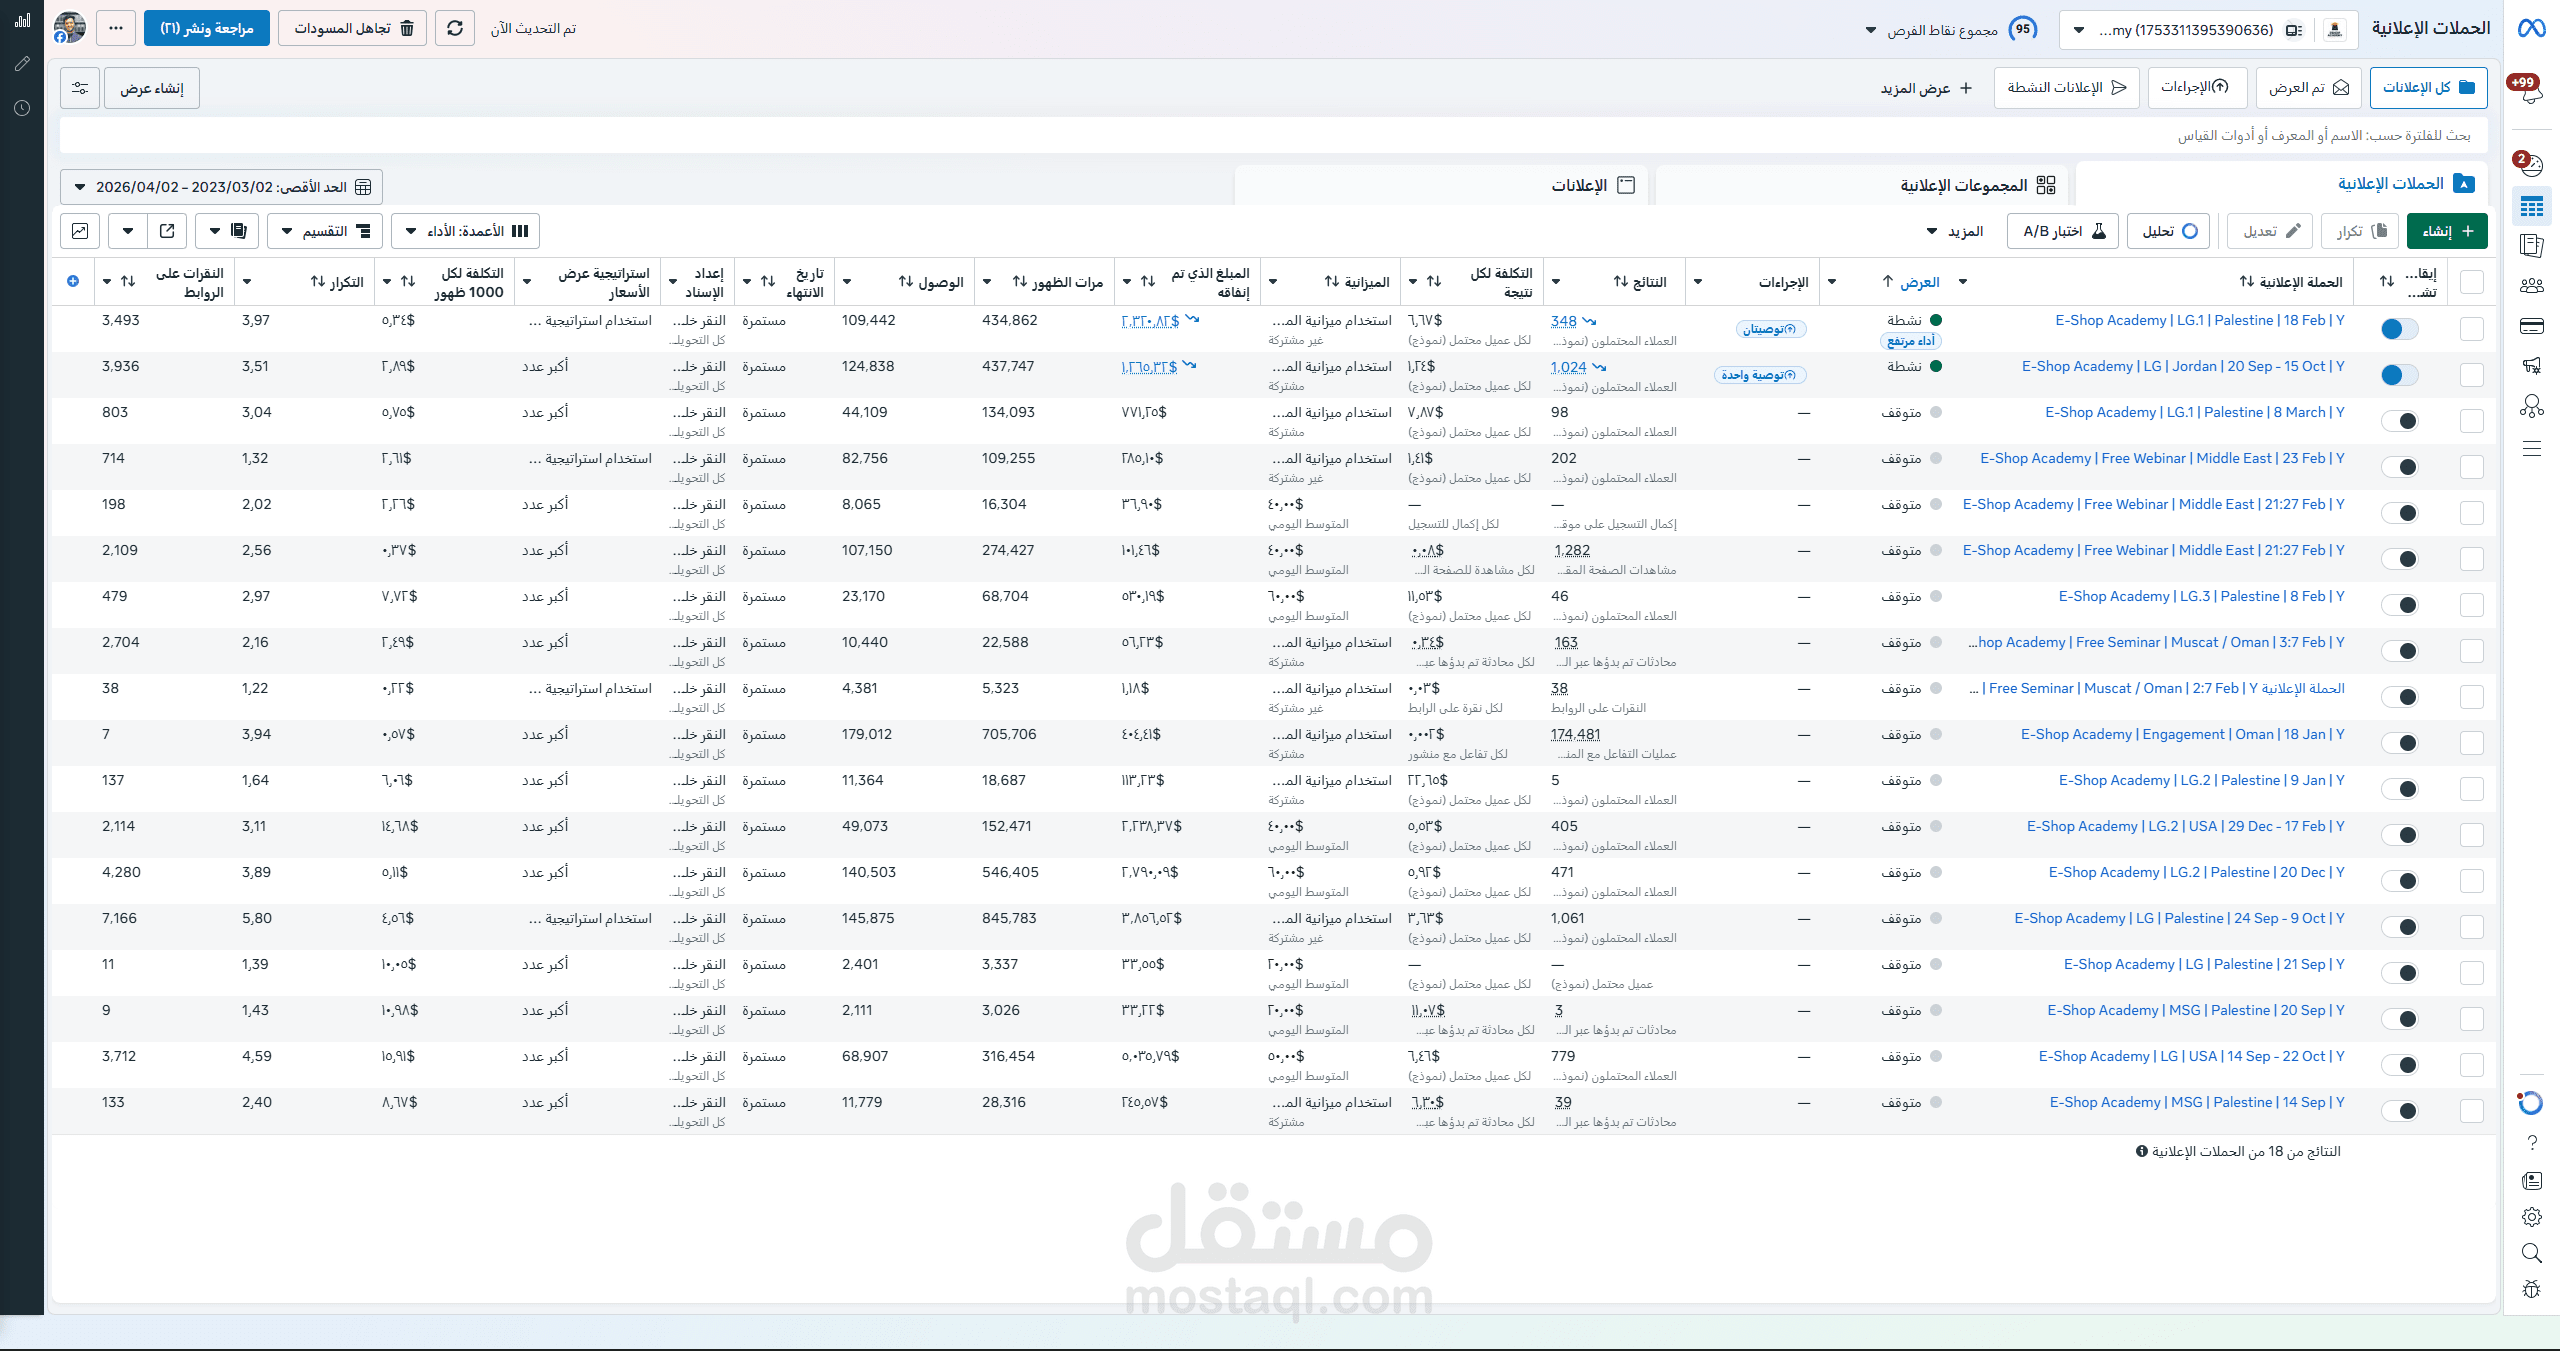Check the select-all checkbox in the table header
This screenshot has width=2560, height=1351.
pyautogui.click(x=2472, y=282)
